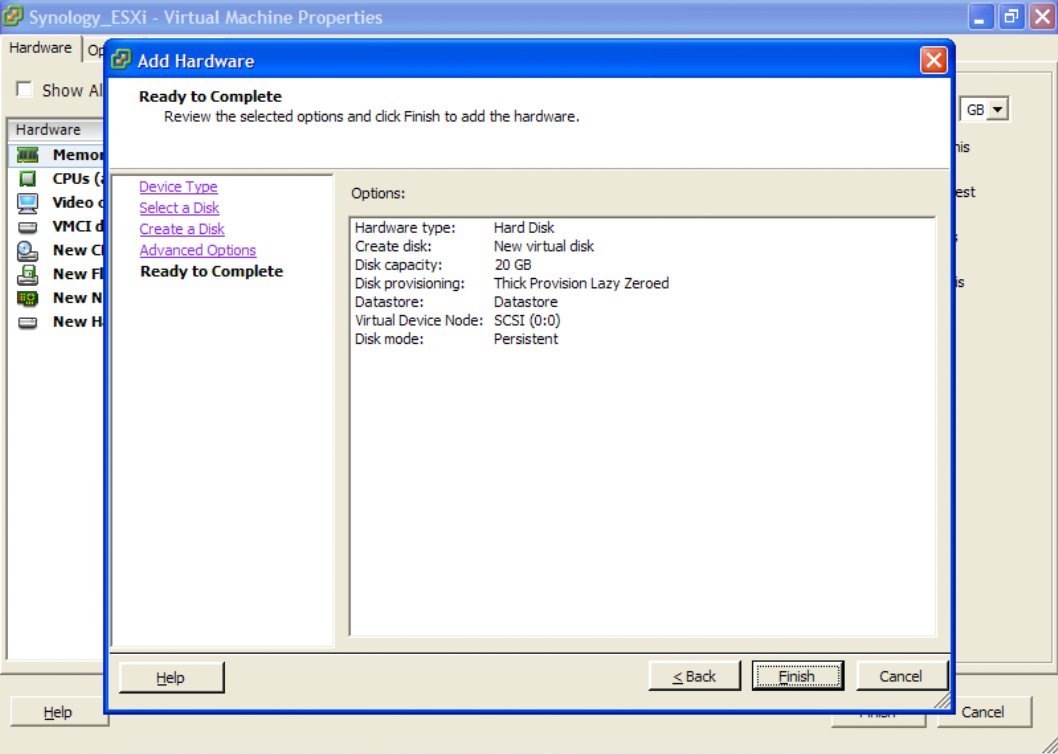Click the Advanced Options link

pos(199,250)
